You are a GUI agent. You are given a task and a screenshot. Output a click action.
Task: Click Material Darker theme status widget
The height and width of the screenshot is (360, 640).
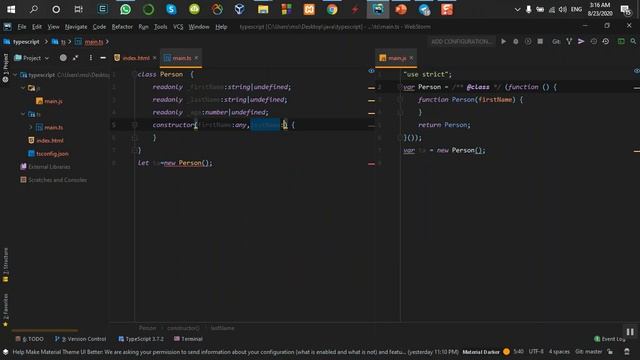click(x=481, y=352)
